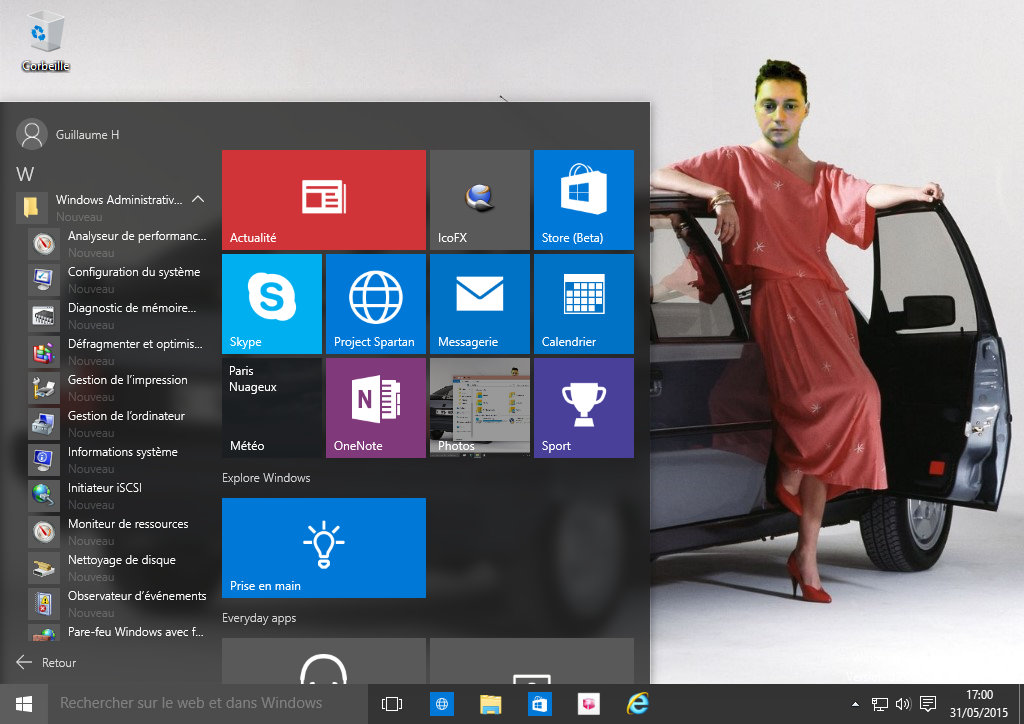1024x724 pixels.
Task: Click the W letter index header
Action: click(25, 174)
